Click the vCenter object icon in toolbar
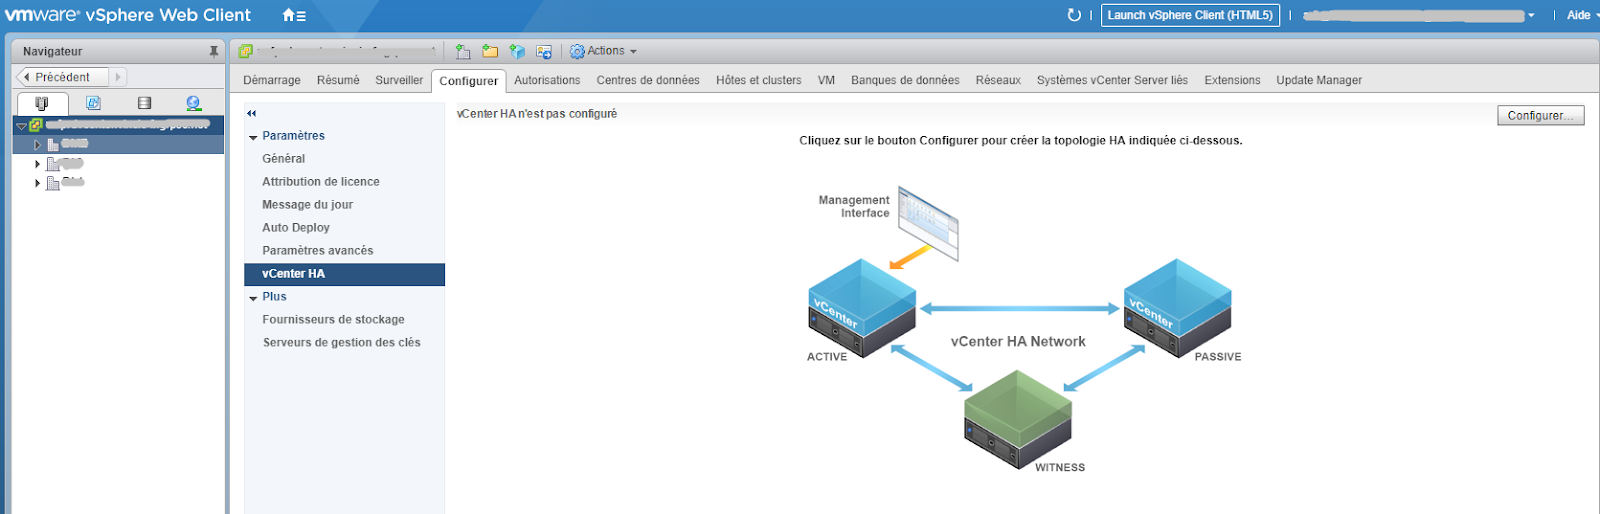The image size is (1600, 514). tap(245, 51)
